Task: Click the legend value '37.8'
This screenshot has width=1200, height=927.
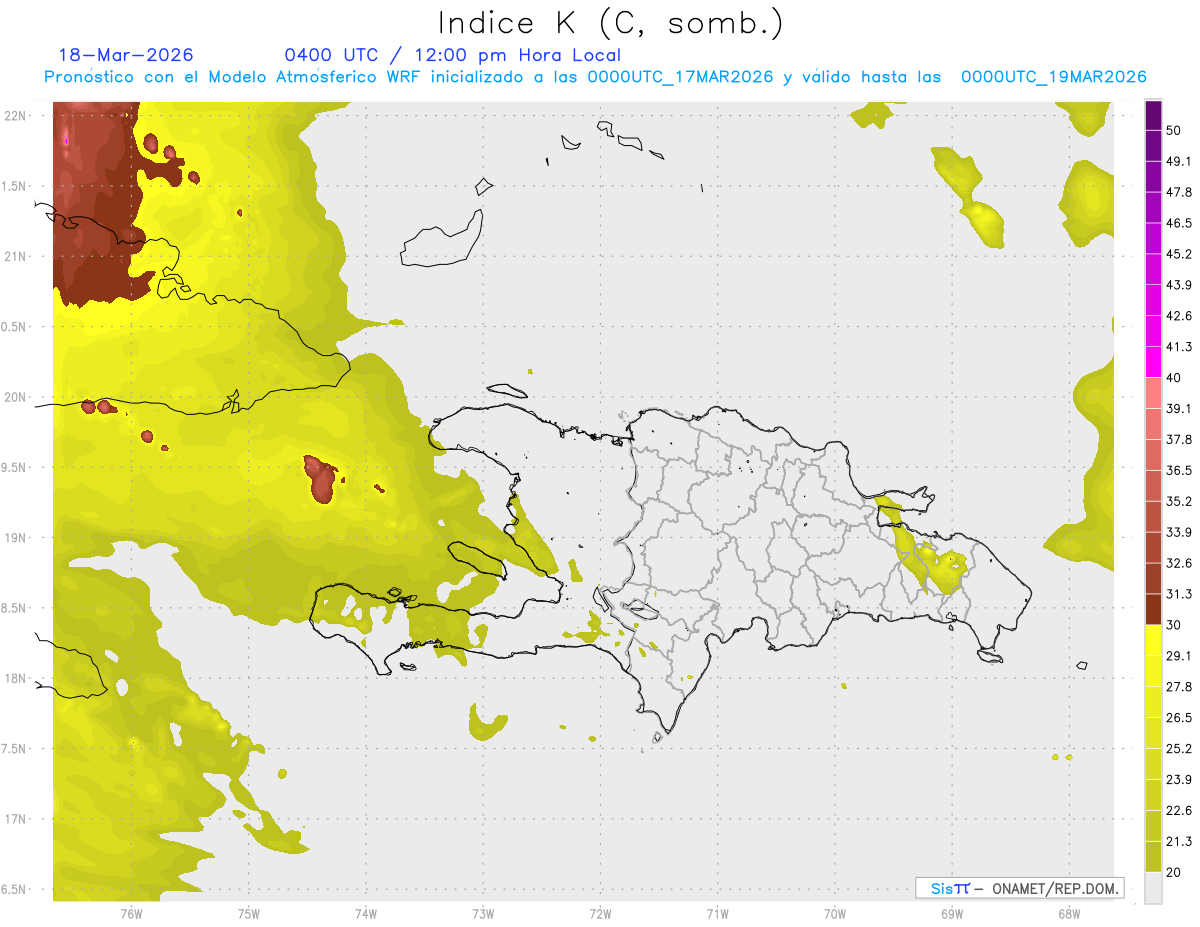Action: [x=1179, y=439]
